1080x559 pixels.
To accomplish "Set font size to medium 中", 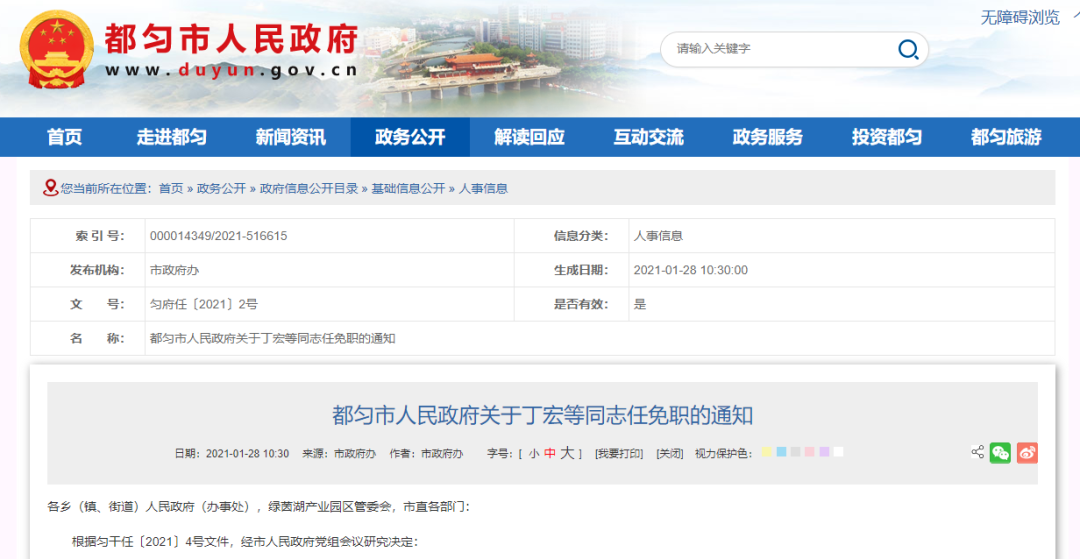I will click(x=550, y=453).
